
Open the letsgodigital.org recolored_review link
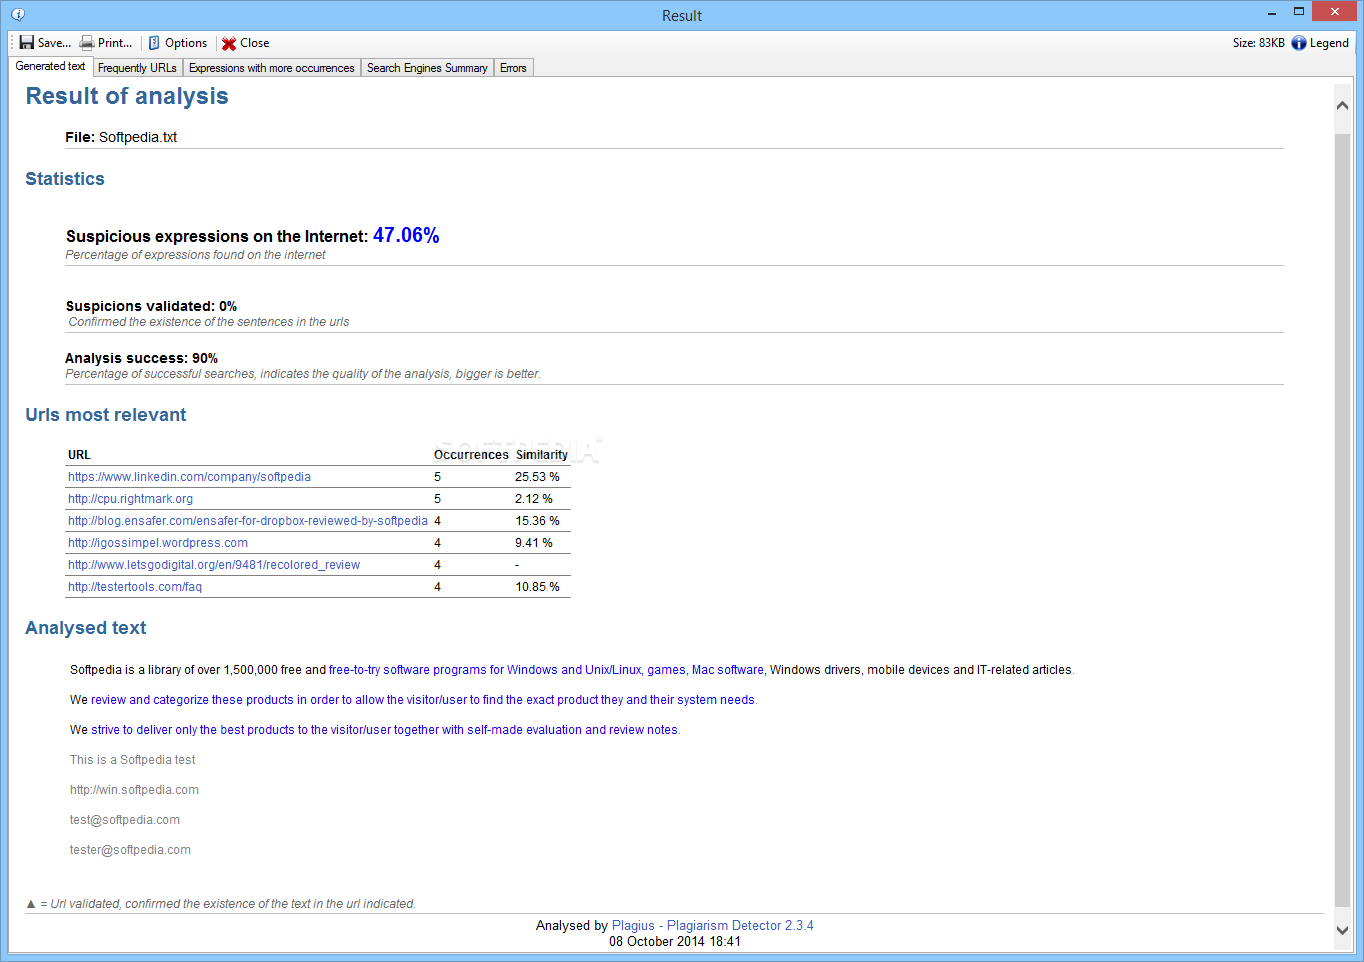214,565
